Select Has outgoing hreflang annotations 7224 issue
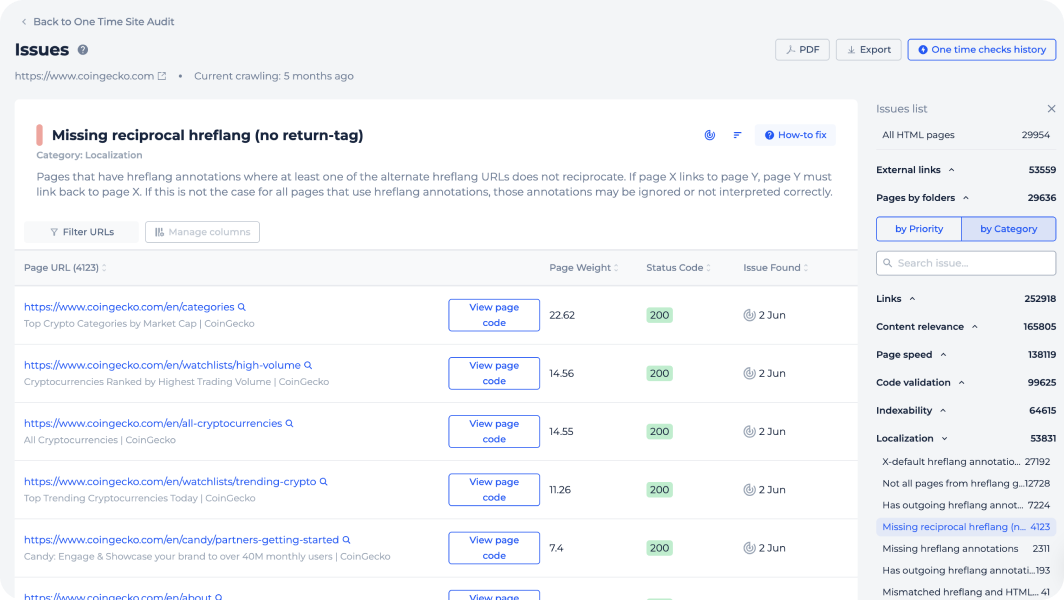Image resolution: width=1064 pixels, height=600 pixels. 966,505
